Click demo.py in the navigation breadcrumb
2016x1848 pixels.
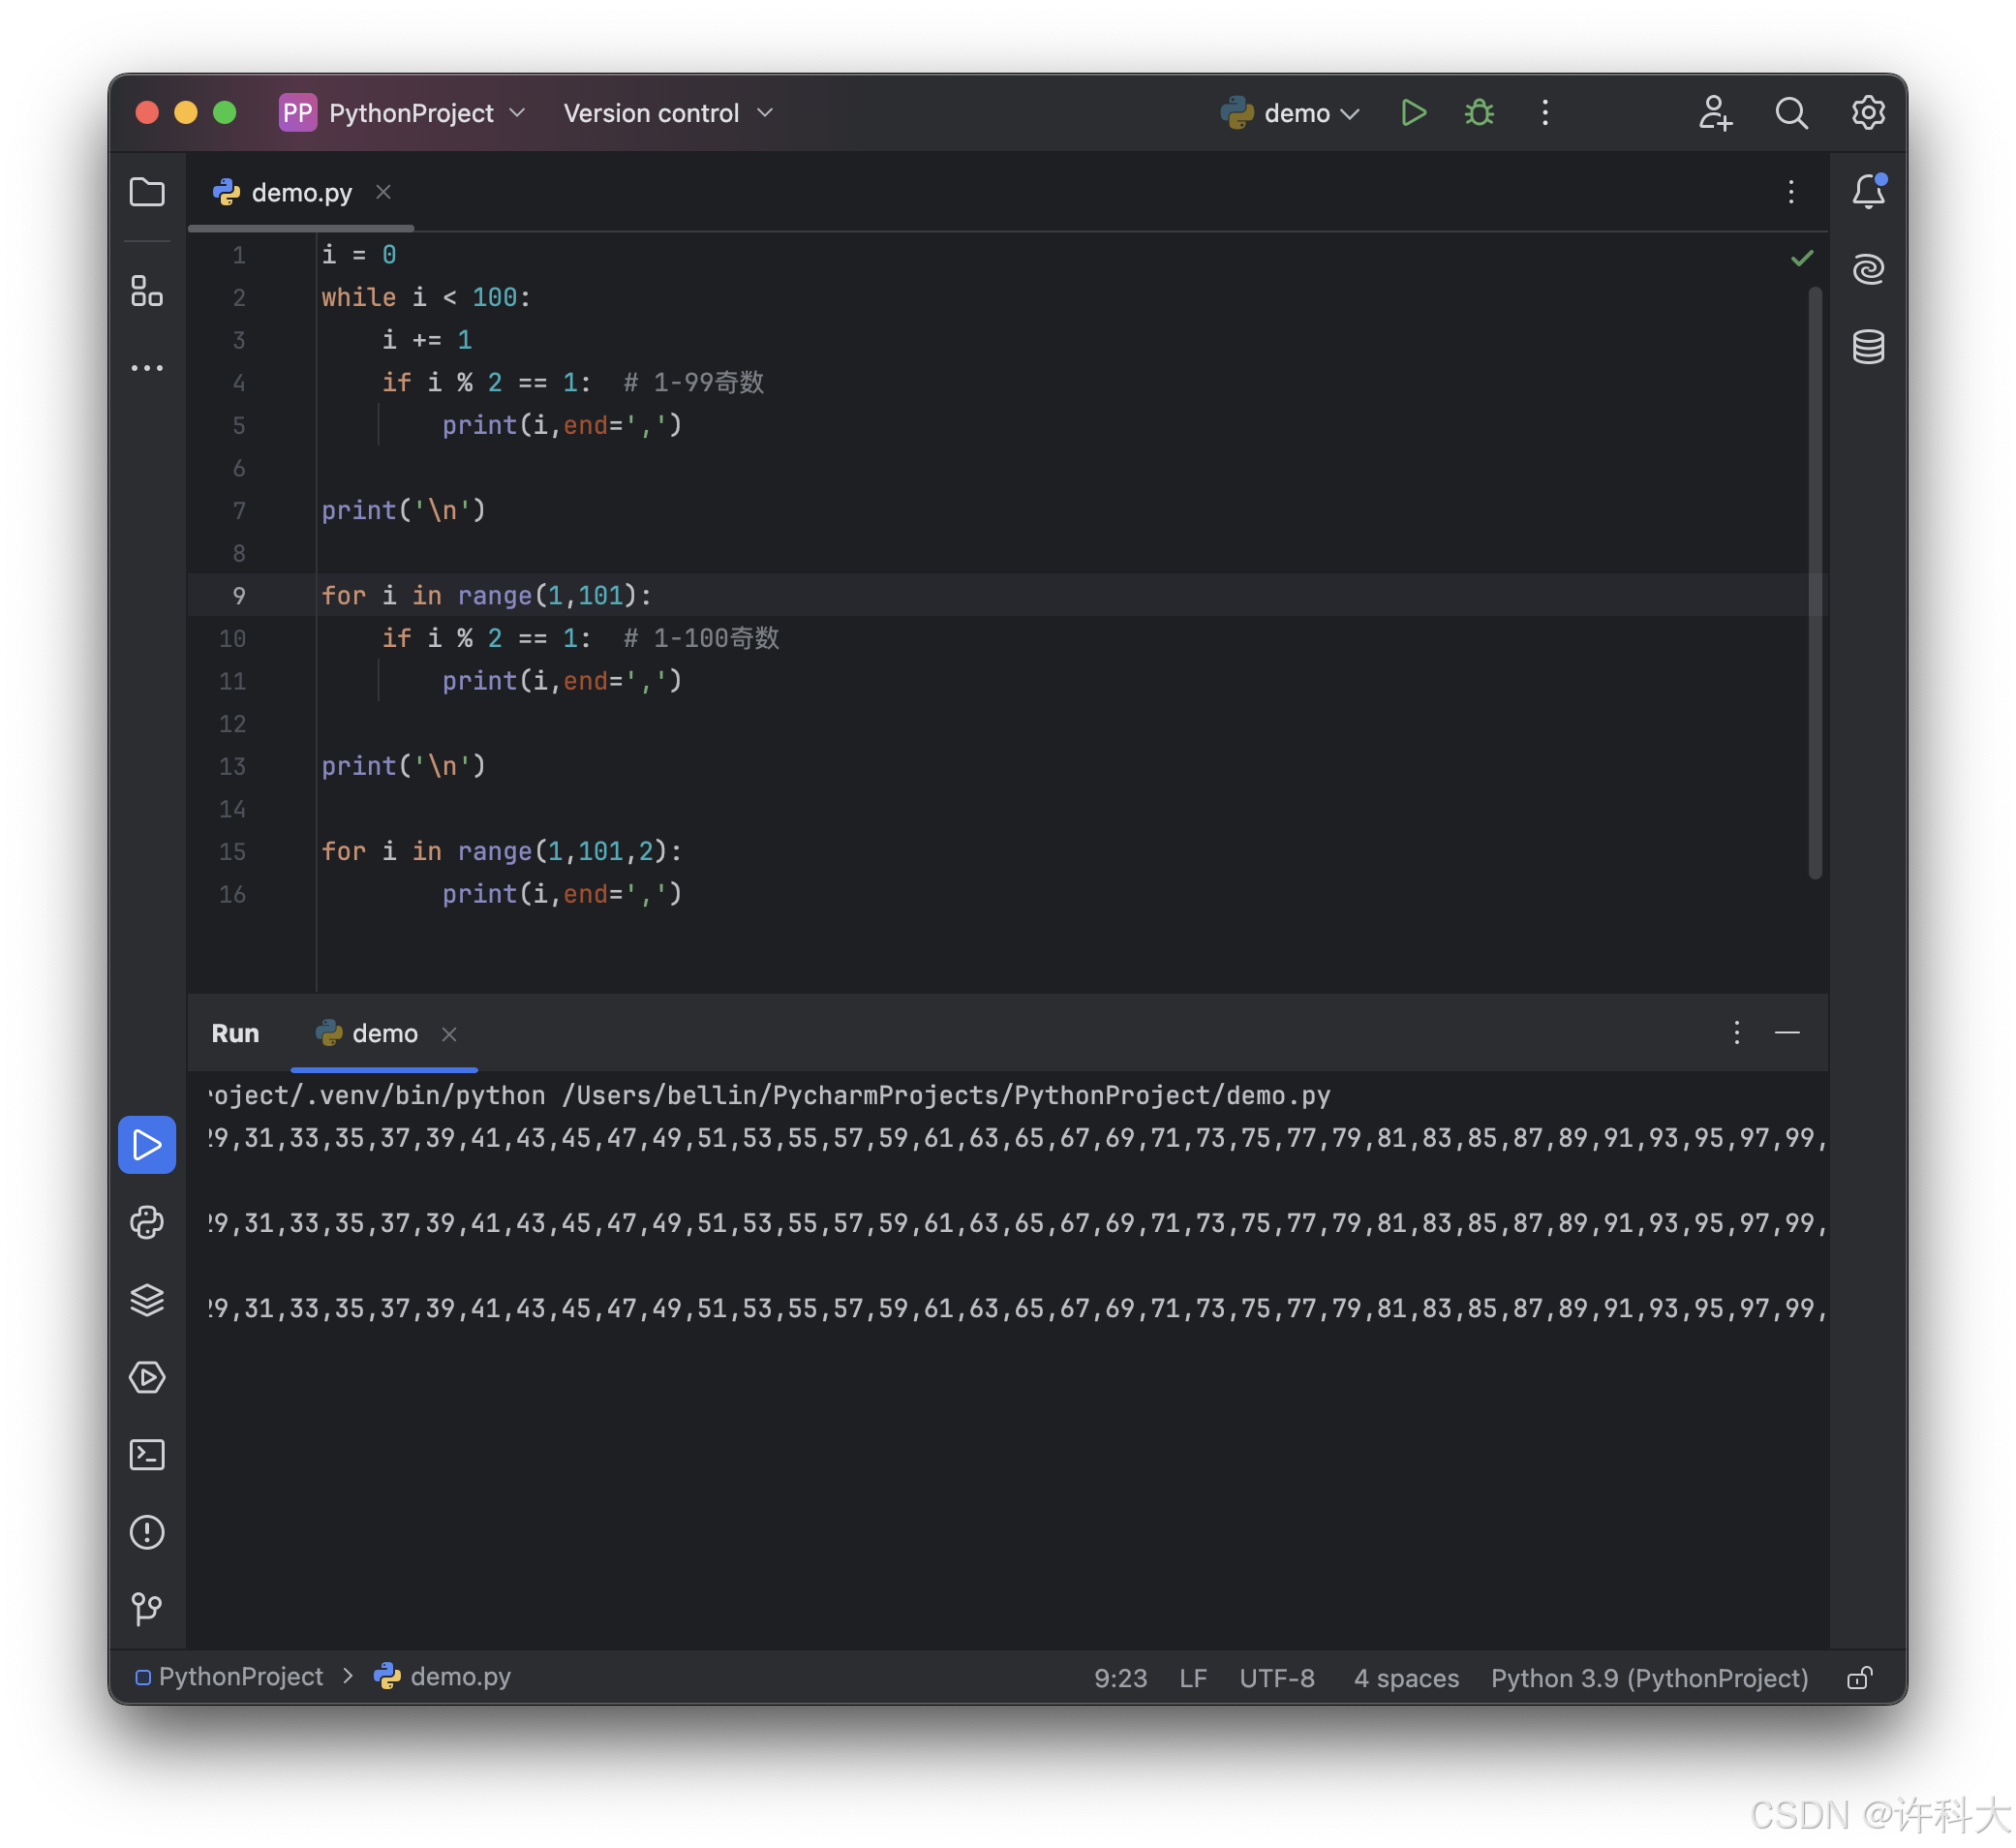442,1677
